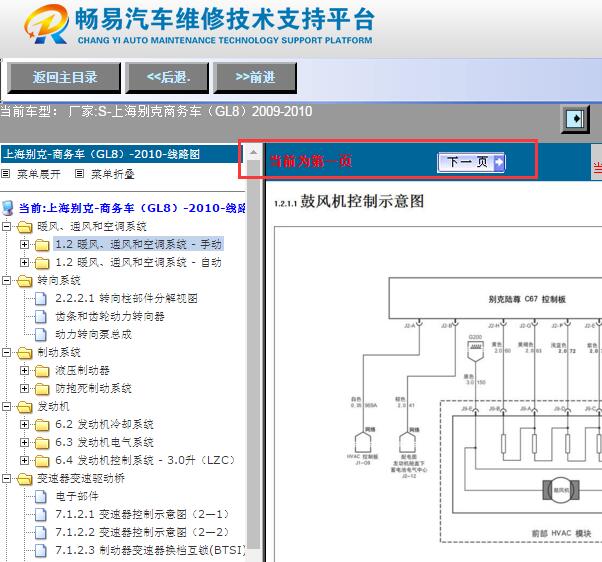The height and width of the screenshot is (562, 602).
Task: Go back with the <<后退 button
Action: point(167,78)
